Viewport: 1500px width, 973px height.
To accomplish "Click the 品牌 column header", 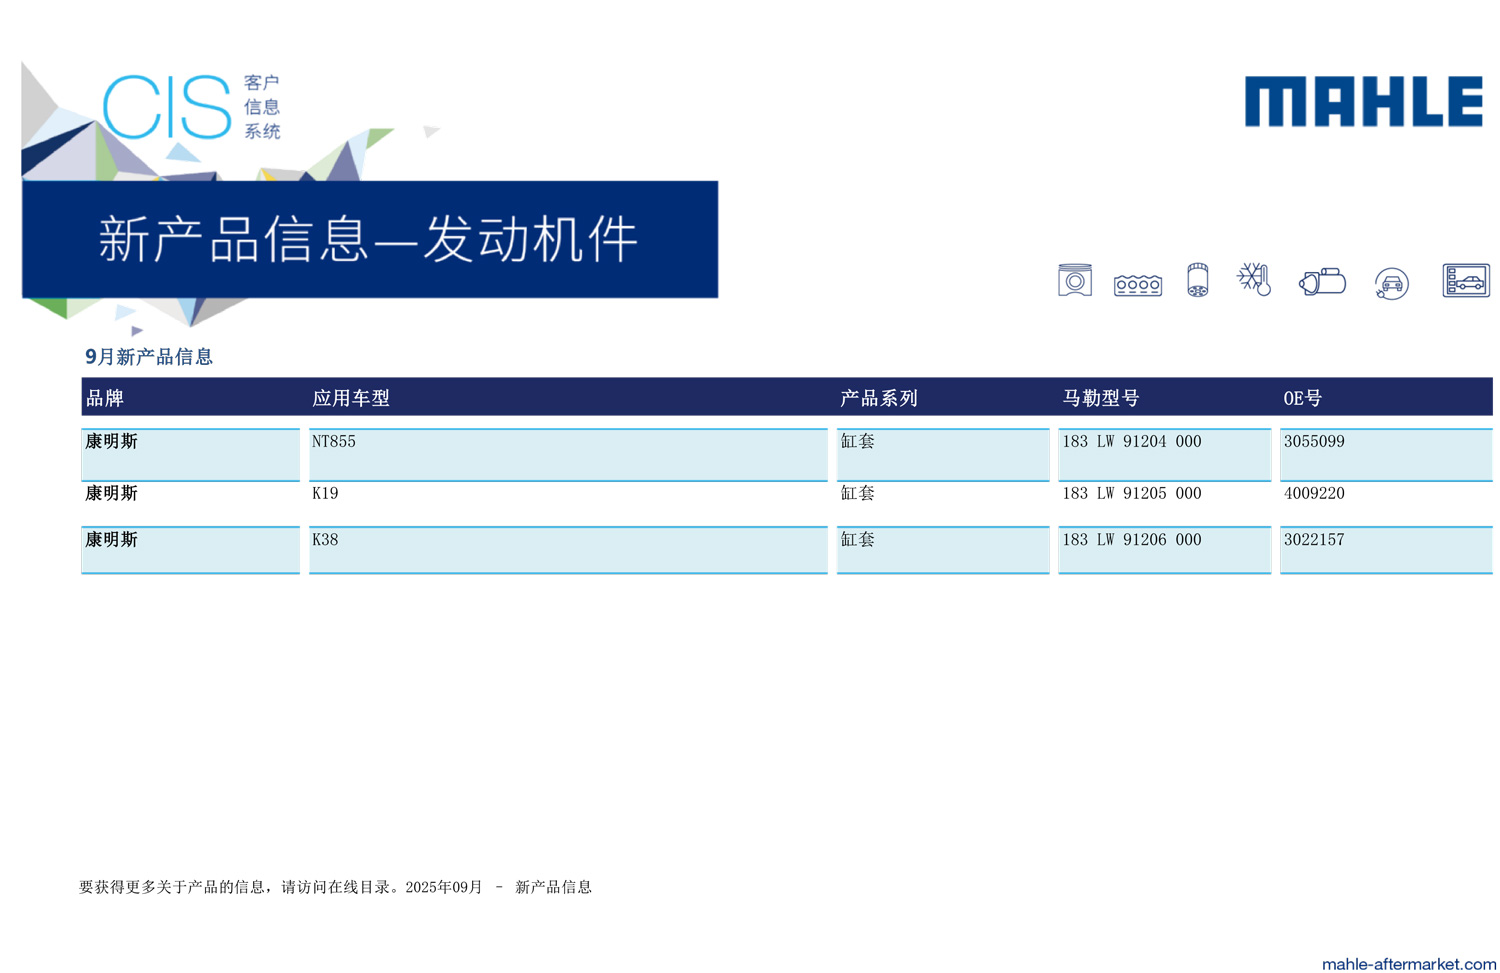I will (x=105, y=398).
